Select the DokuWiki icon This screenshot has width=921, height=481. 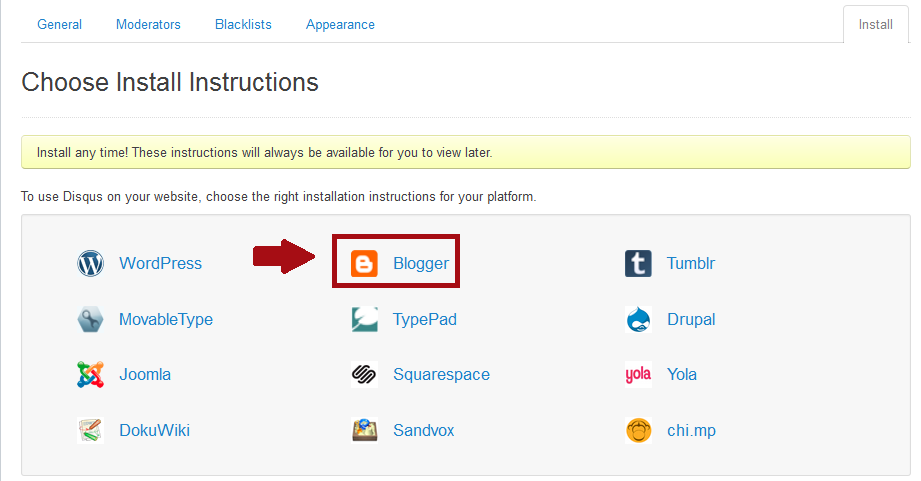click(x=90, y=430)
